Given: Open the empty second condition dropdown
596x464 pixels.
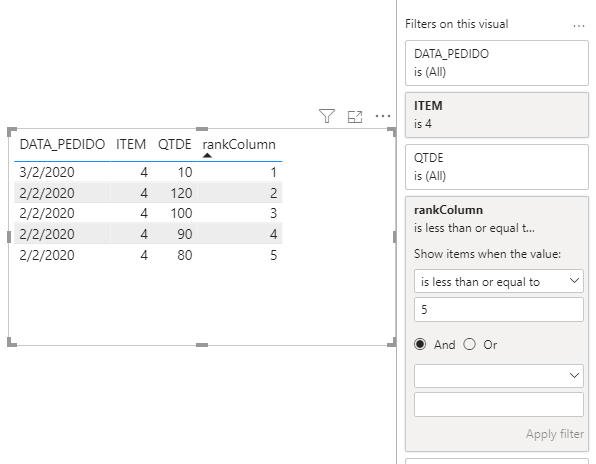Looking at the screenshot, I should [x=499, y=376].
